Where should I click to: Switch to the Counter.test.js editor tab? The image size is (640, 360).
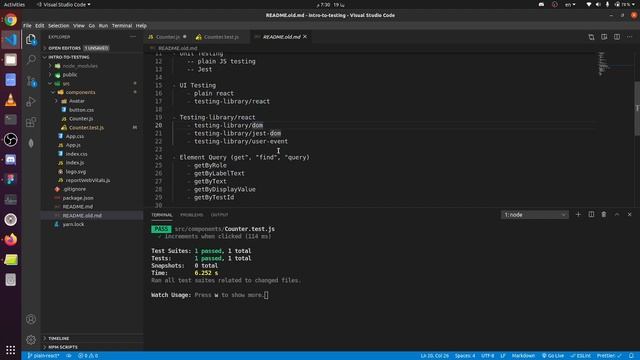221,37
